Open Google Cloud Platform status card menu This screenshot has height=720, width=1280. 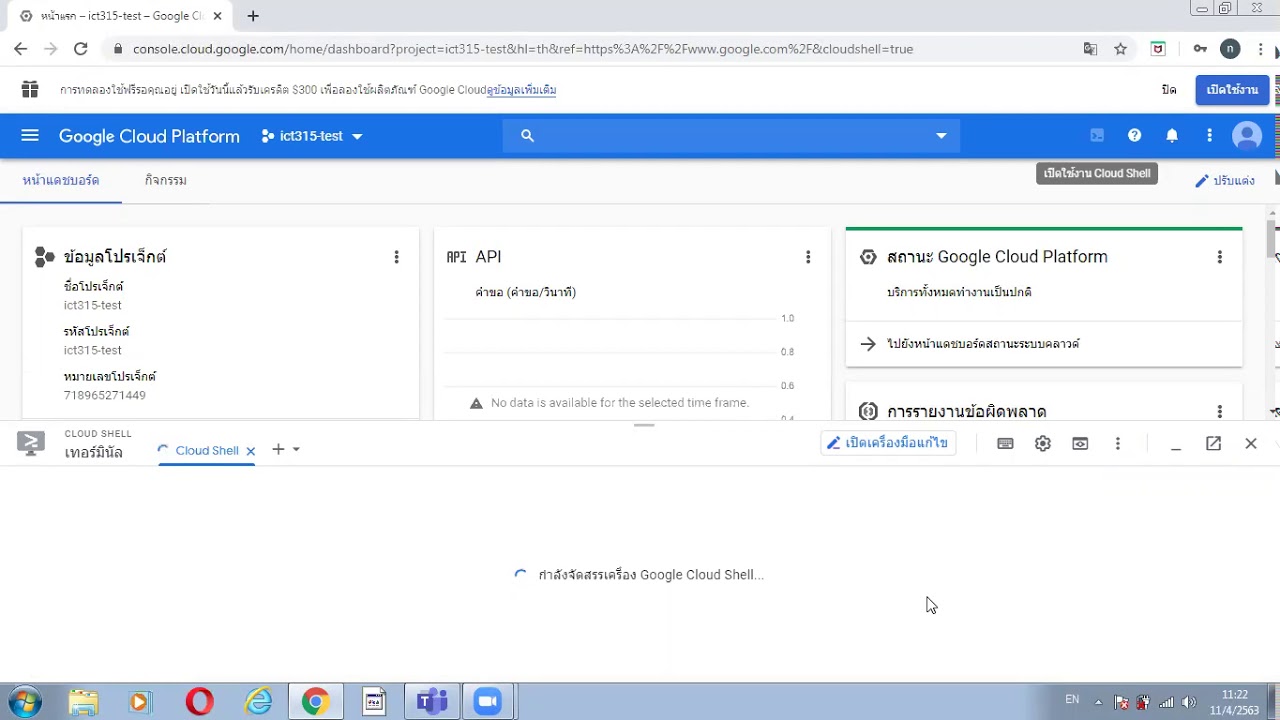pos(1219,257)
